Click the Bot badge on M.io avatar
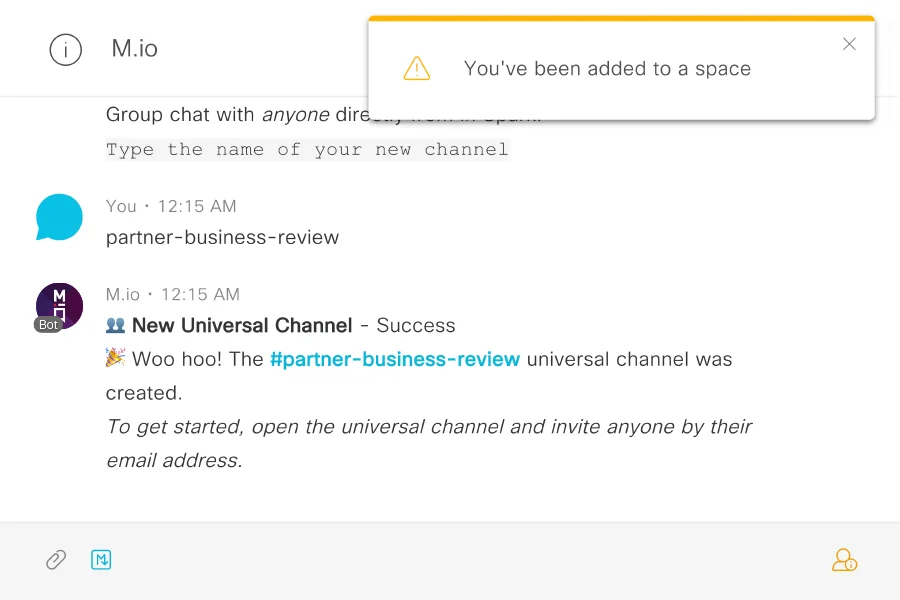 (47, 324)
